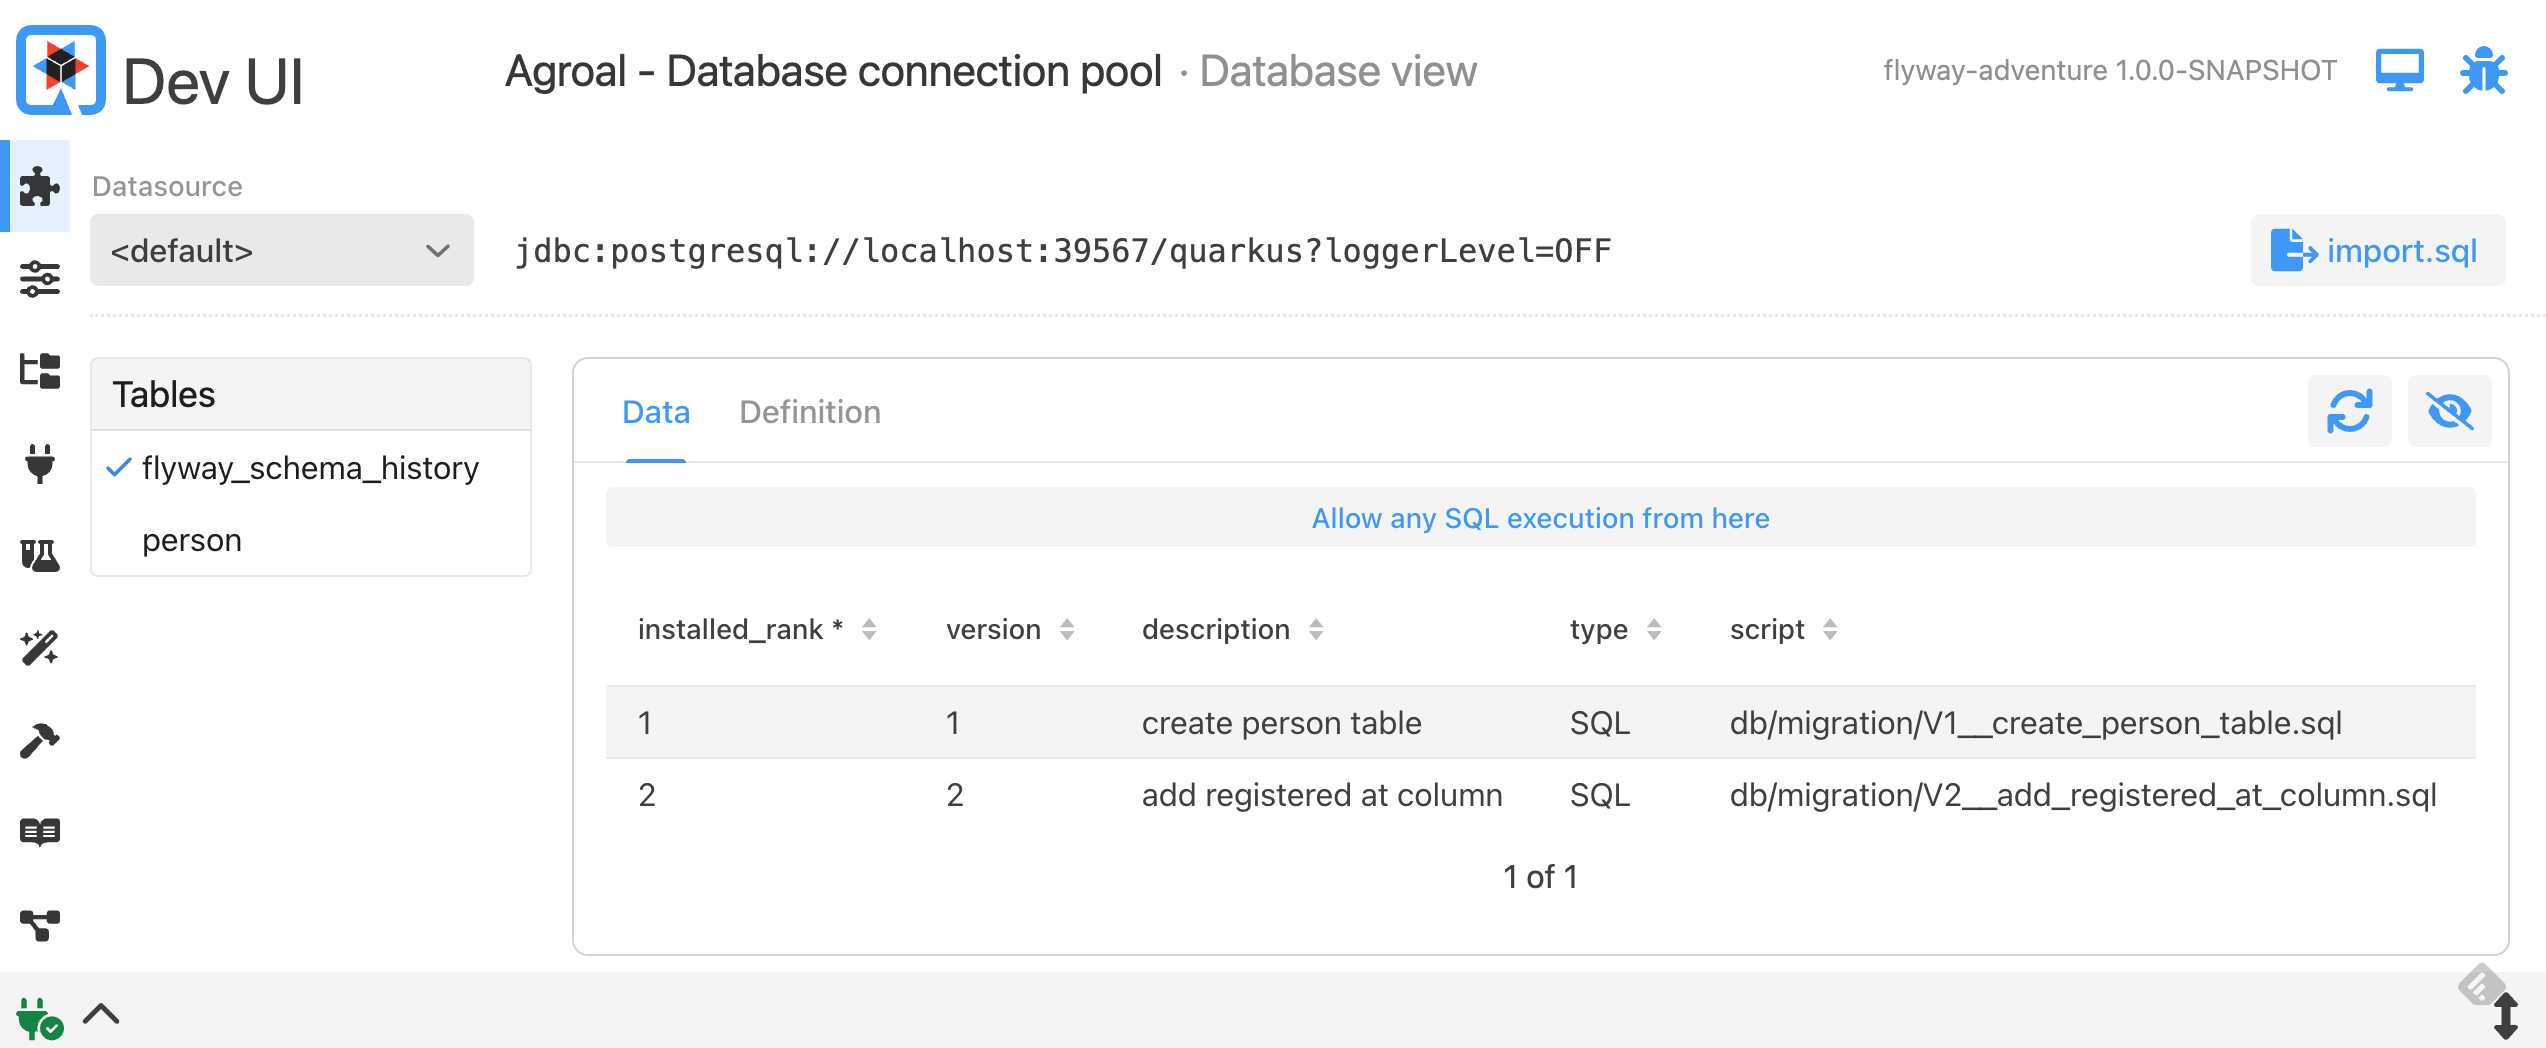
Task: Toggle the crossed-eye visibility button
Action: (x=2449, y=411)
